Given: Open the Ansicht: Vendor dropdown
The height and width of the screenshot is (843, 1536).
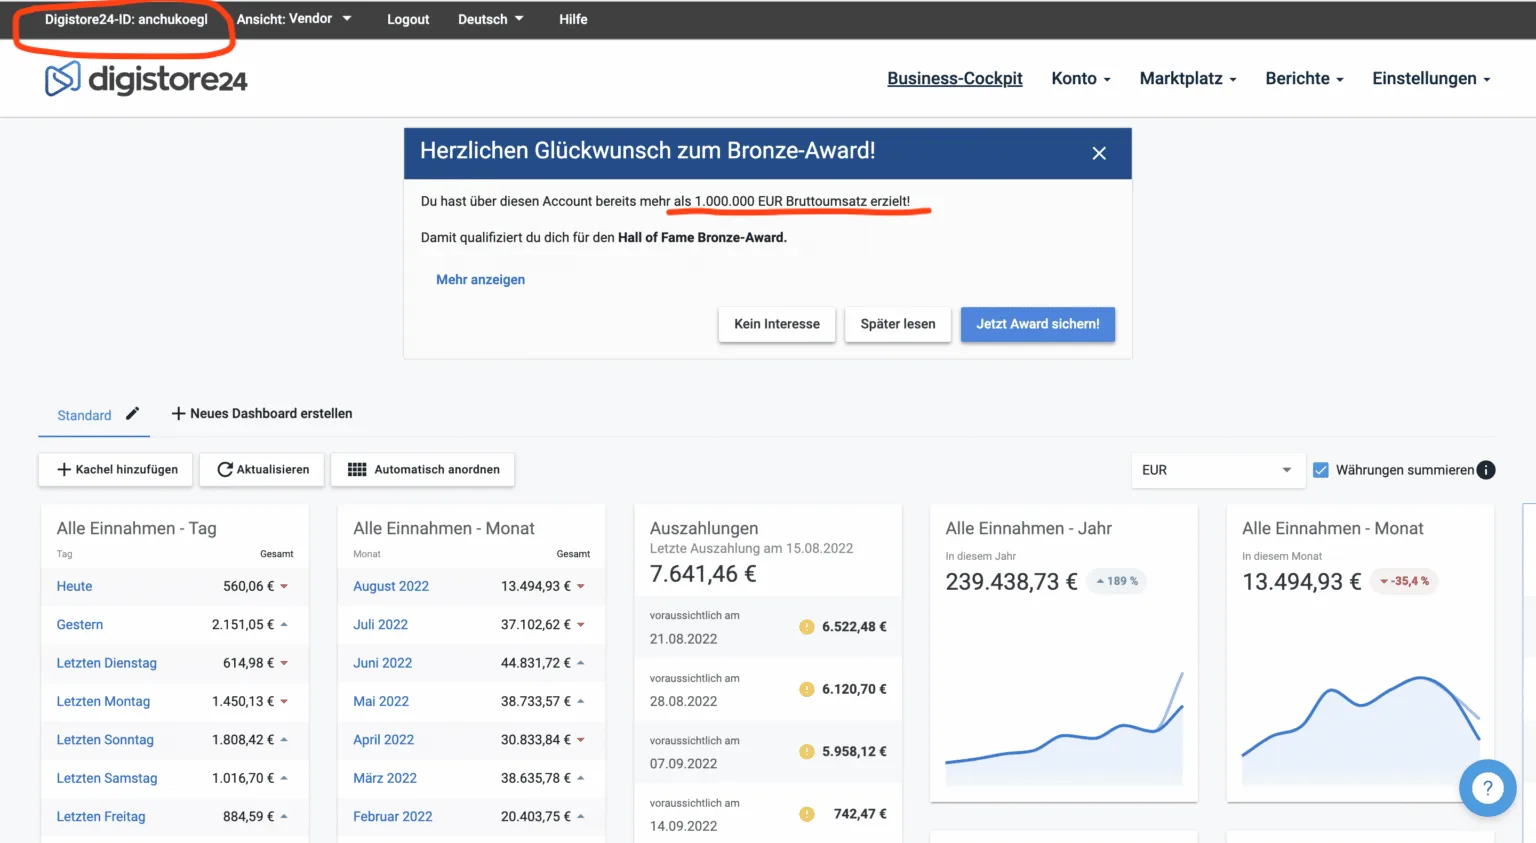Looking at the screenshot, I should 294,19.
